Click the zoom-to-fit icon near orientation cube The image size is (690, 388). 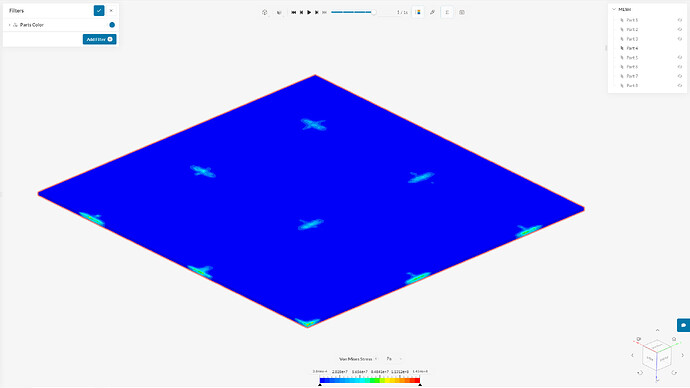[639, 339]
